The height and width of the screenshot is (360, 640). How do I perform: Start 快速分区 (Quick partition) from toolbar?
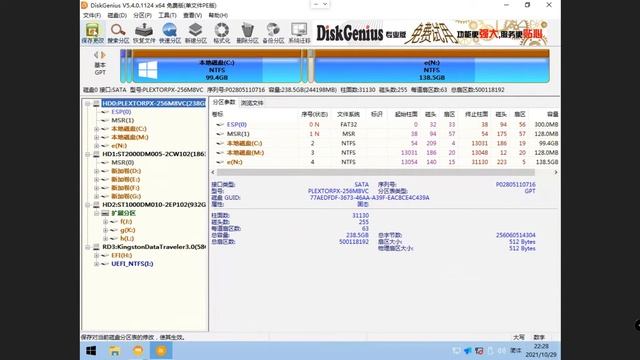tap(170, 33)
